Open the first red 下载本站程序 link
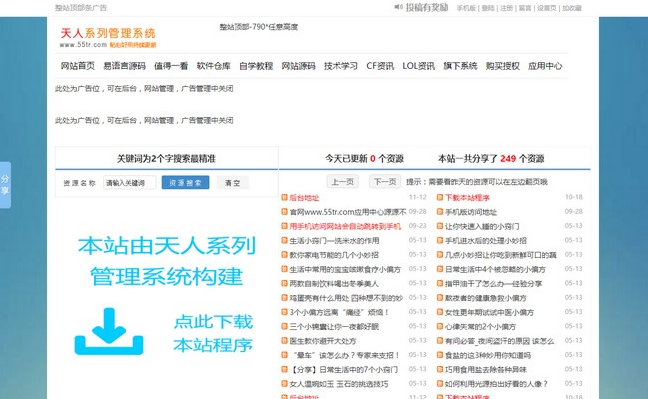The width and height of the screenshot is (648, 399). tap(467, 198)
